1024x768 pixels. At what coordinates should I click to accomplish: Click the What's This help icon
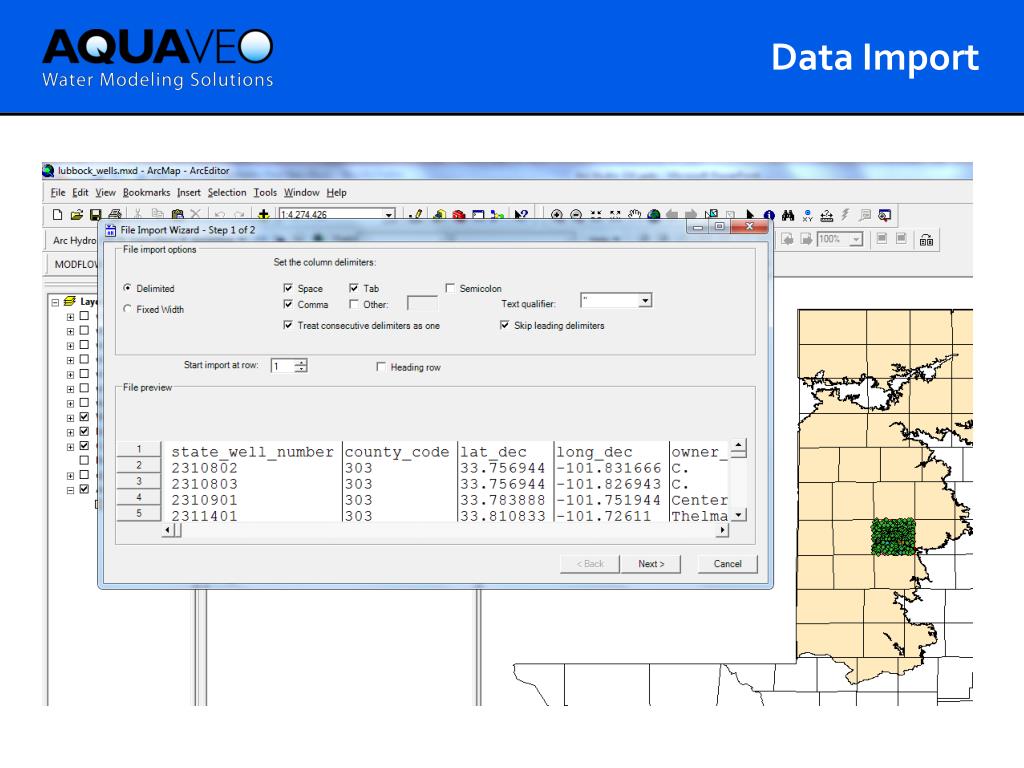520,214
